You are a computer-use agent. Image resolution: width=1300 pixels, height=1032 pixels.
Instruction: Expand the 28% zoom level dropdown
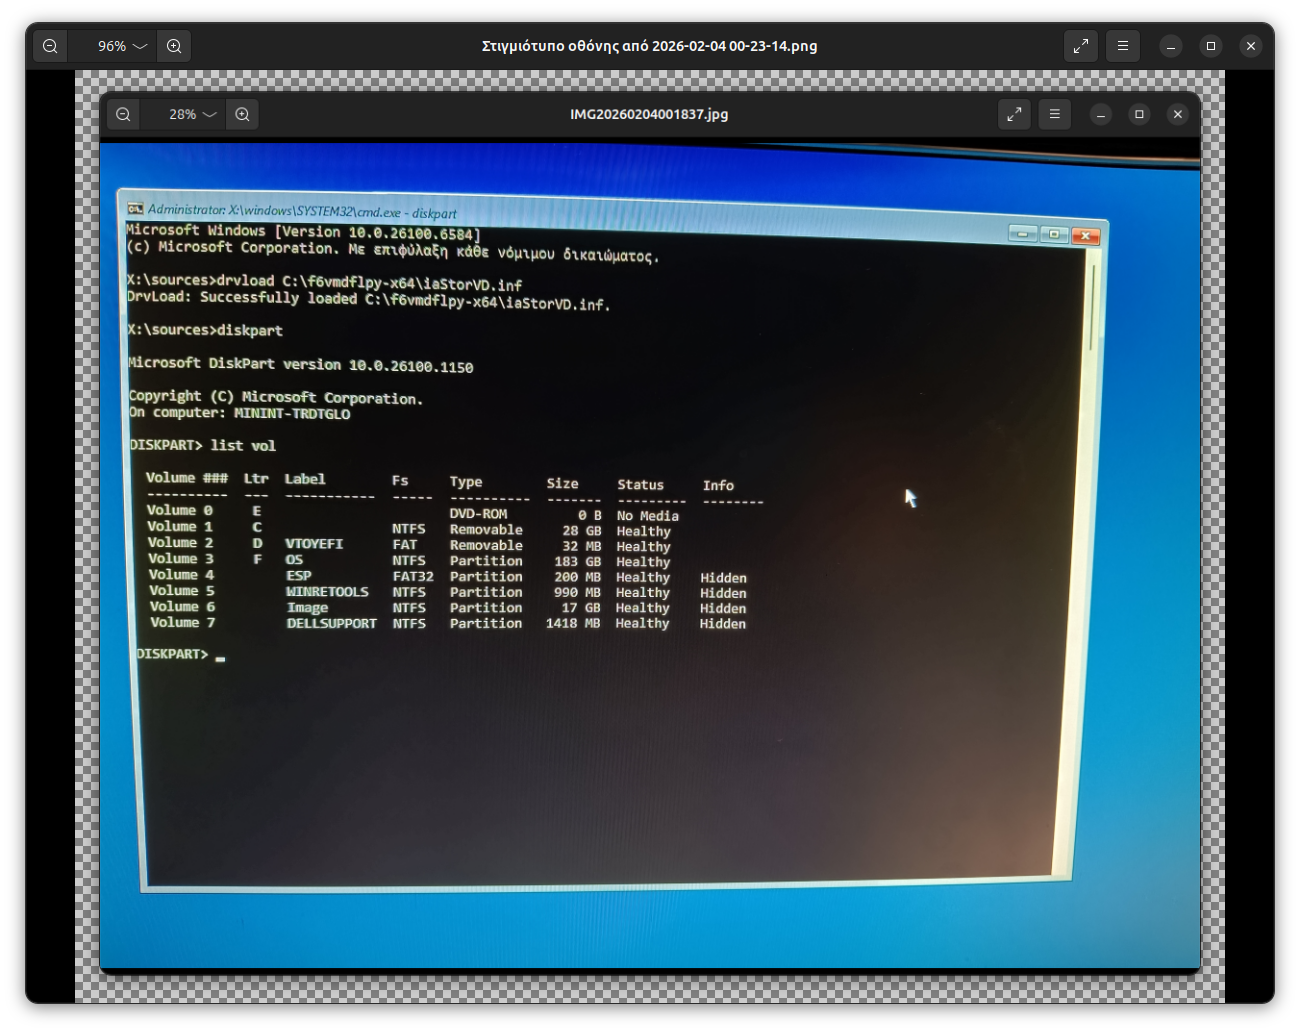pos(210,114)
